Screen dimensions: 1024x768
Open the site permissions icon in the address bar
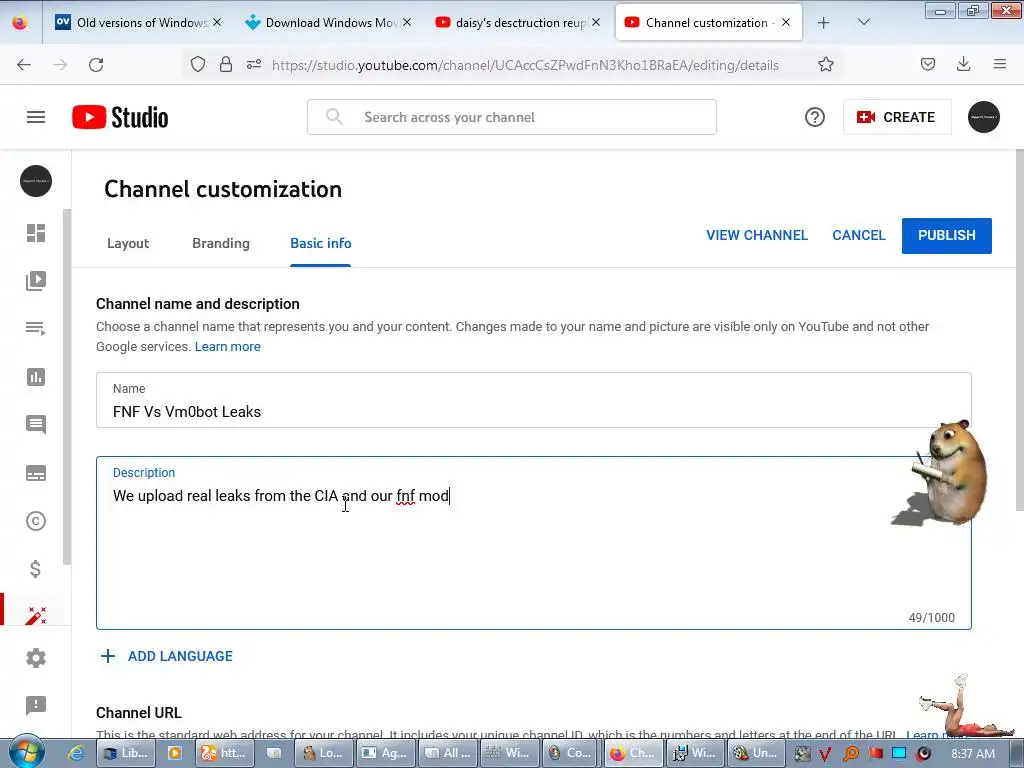[254, 65]
